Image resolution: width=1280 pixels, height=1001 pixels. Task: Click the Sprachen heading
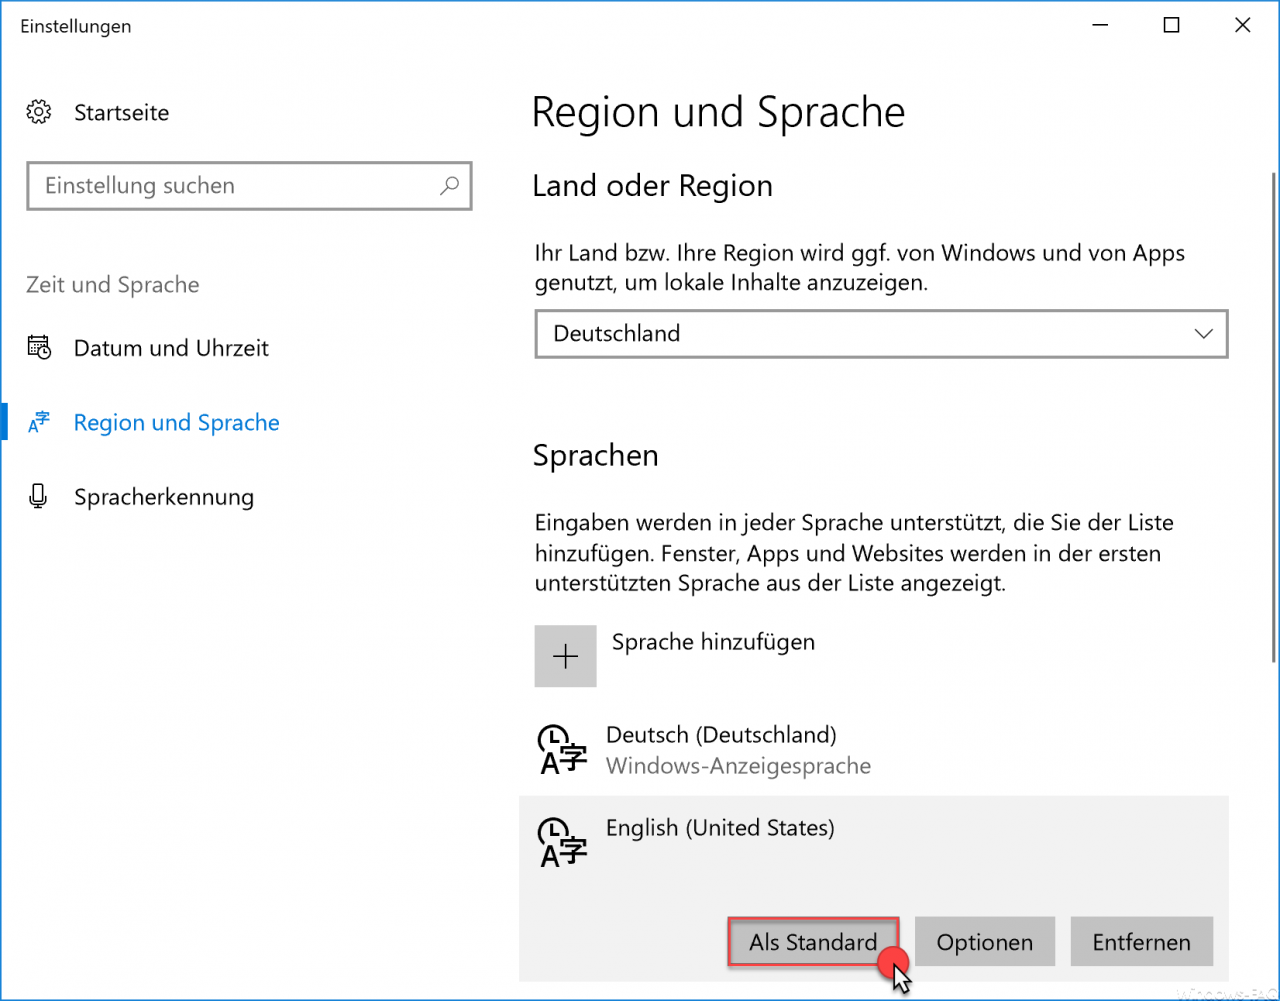[596, 456]
